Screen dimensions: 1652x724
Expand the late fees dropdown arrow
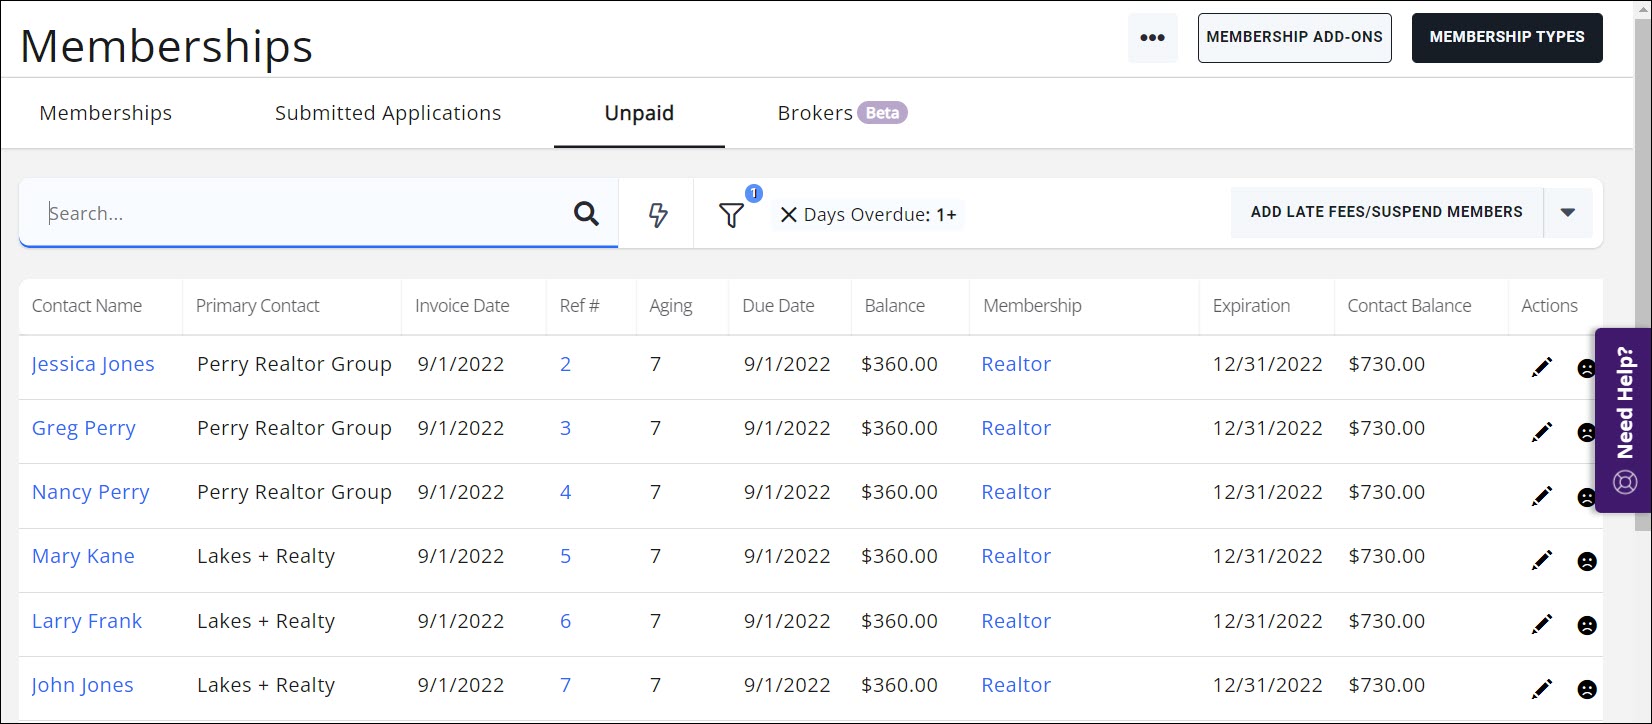[x=1567, y=212]
